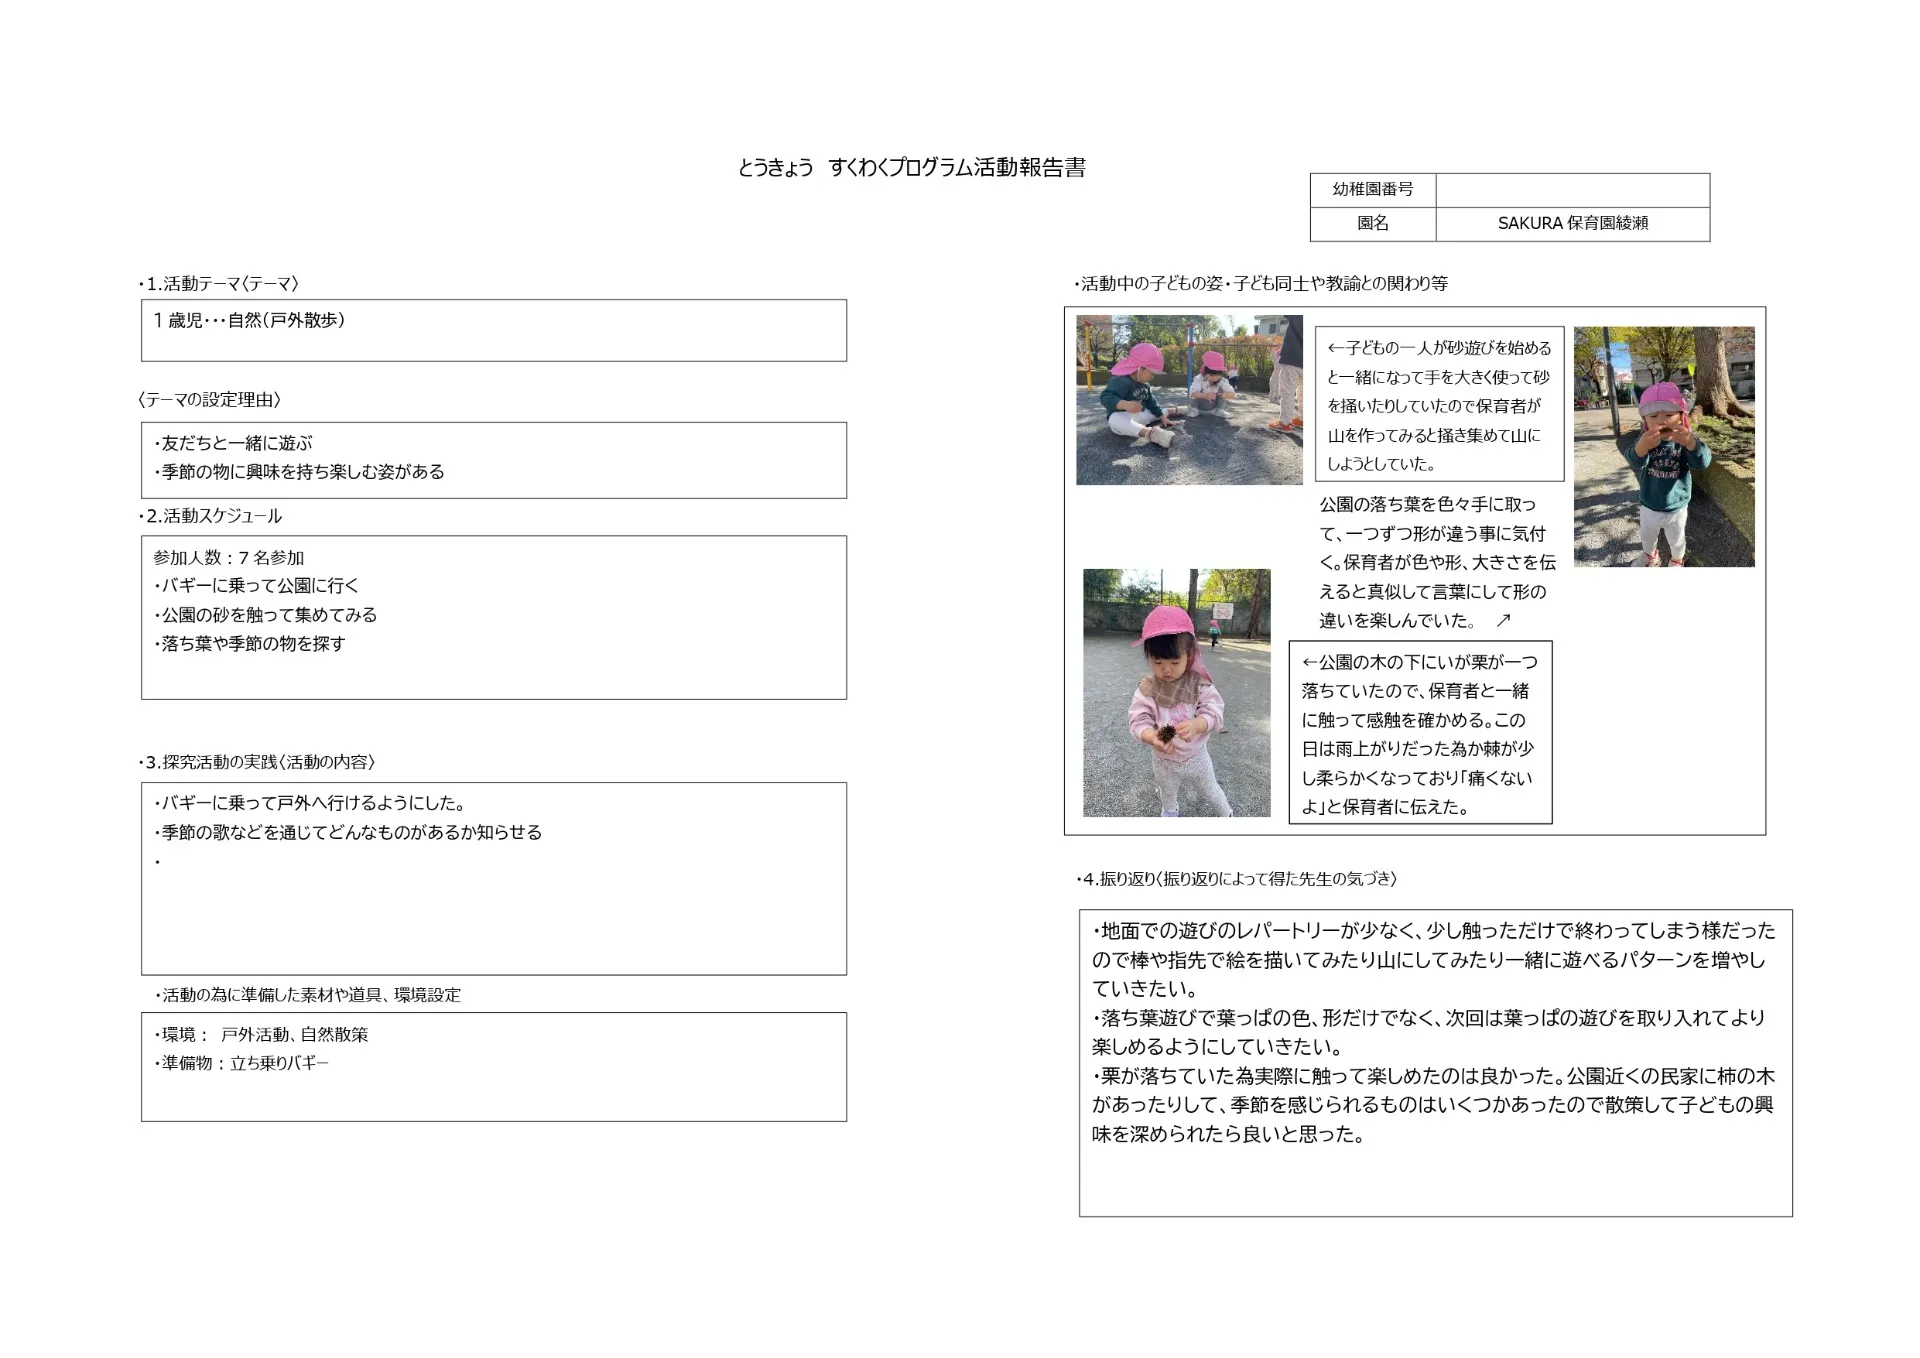The width and height of the screenshot is (1920, 1358).
Task: Click the sandbox play photo thumbnail
Action: pyautogui.click(x=1189, y=400)
